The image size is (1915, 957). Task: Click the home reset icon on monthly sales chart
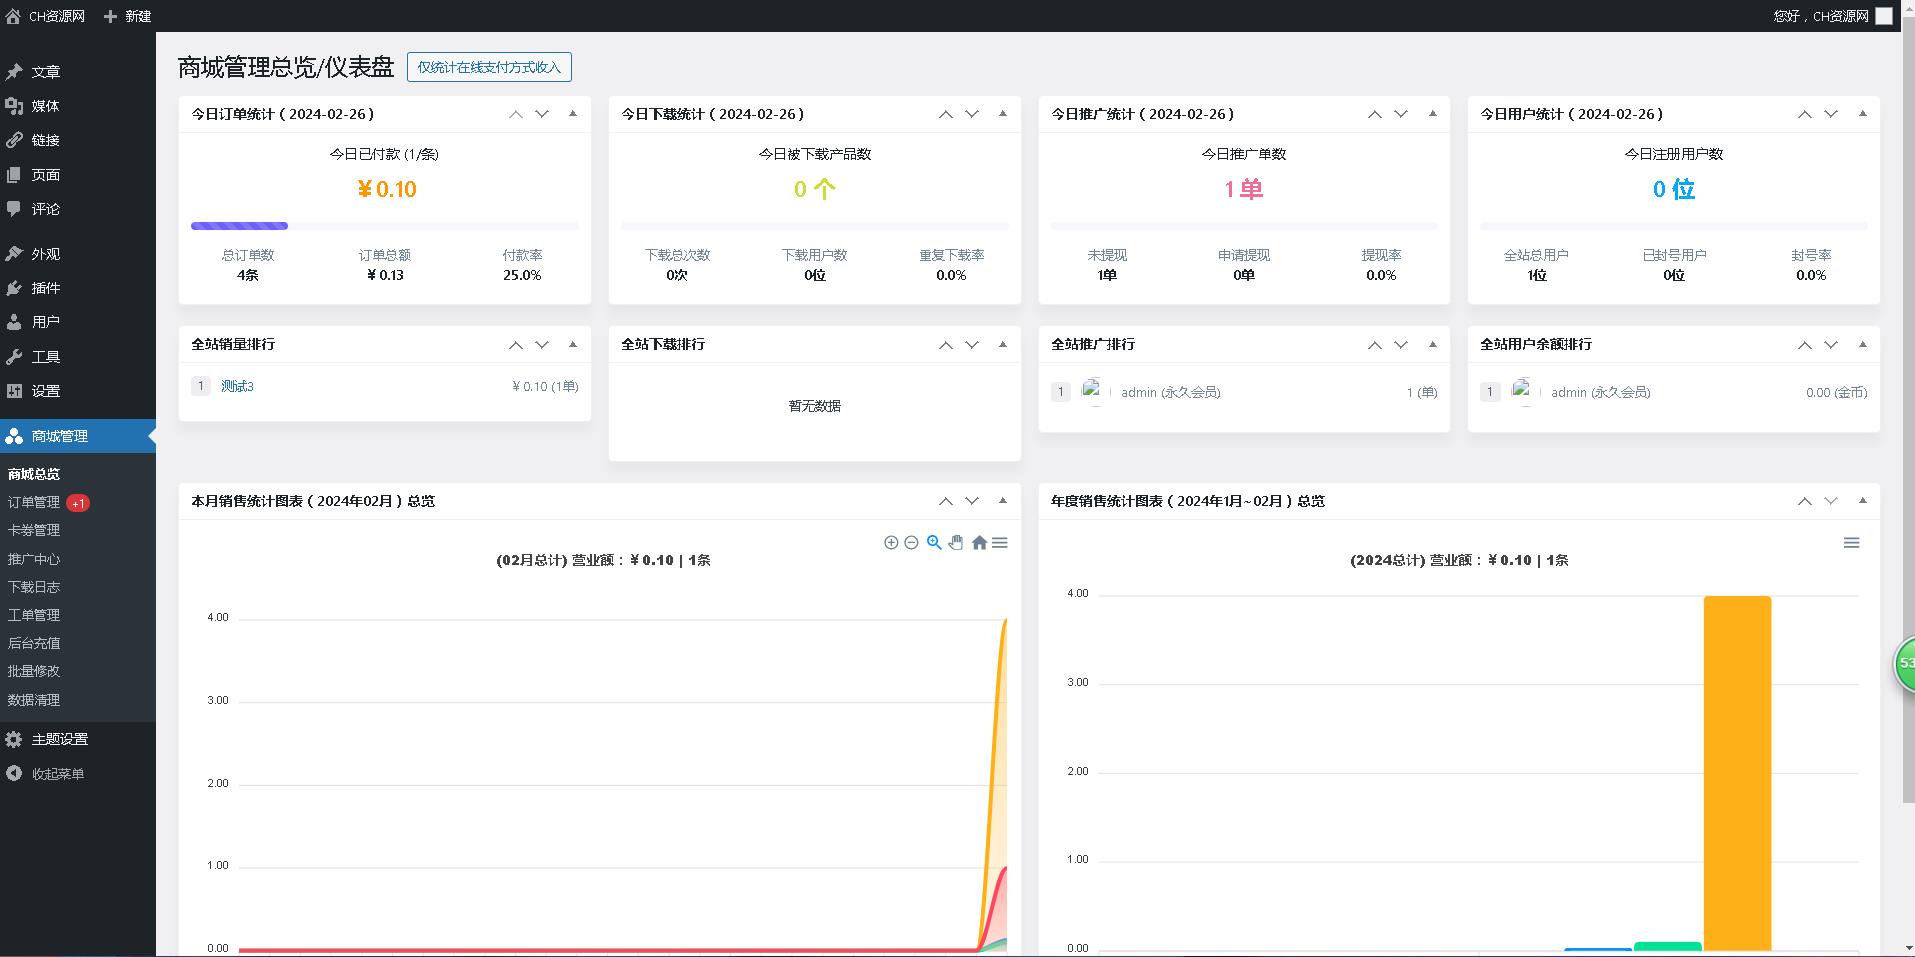click(x=979, y=542)
